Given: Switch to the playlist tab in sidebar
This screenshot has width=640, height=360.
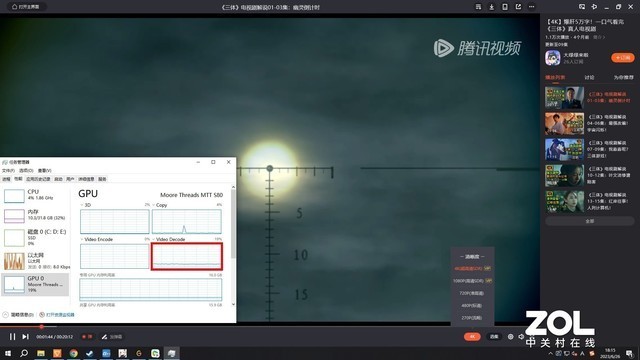Looking at the screenshot, I should [555, 78].
